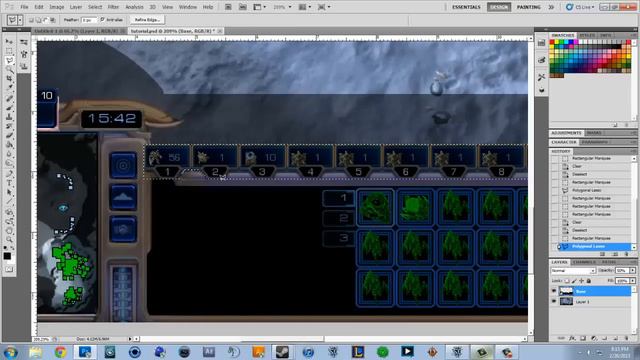Open the Paragraph tab beside Character
Screen dimensions: 640x360
[594, 142]
